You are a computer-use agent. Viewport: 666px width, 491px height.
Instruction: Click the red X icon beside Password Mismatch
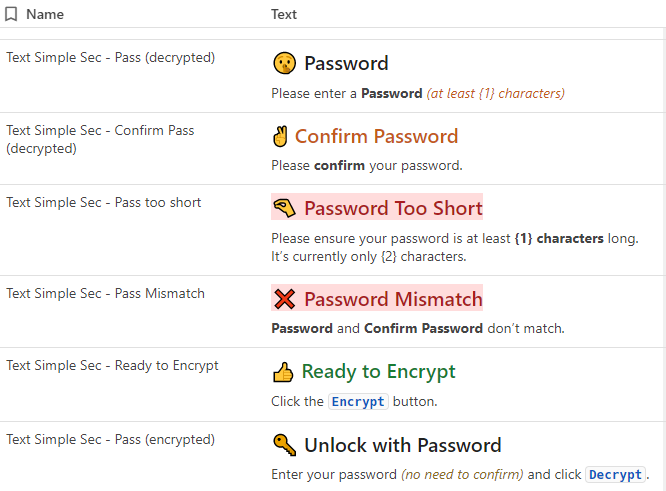[285, 299]
